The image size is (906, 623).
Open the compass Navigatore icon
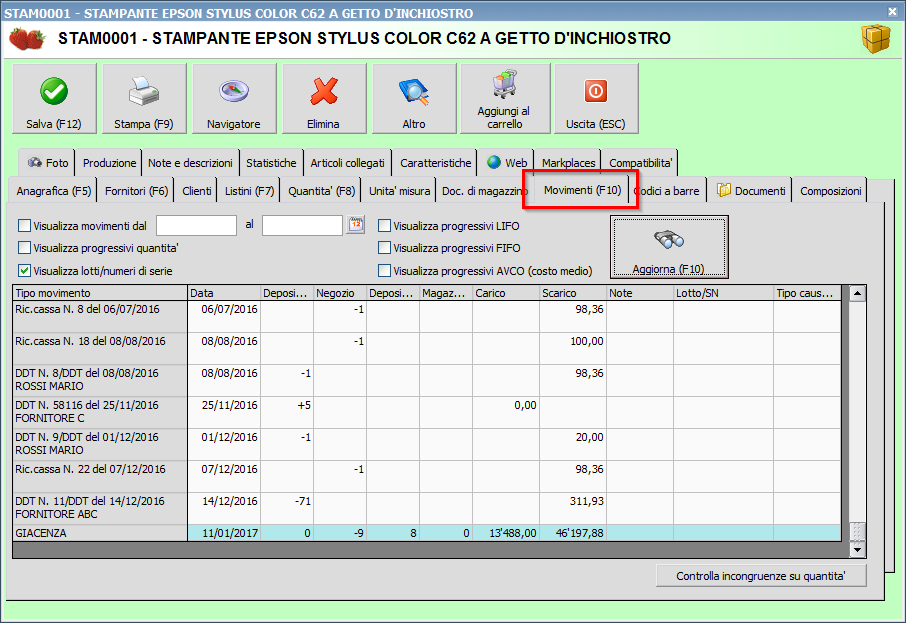[233, 91]
